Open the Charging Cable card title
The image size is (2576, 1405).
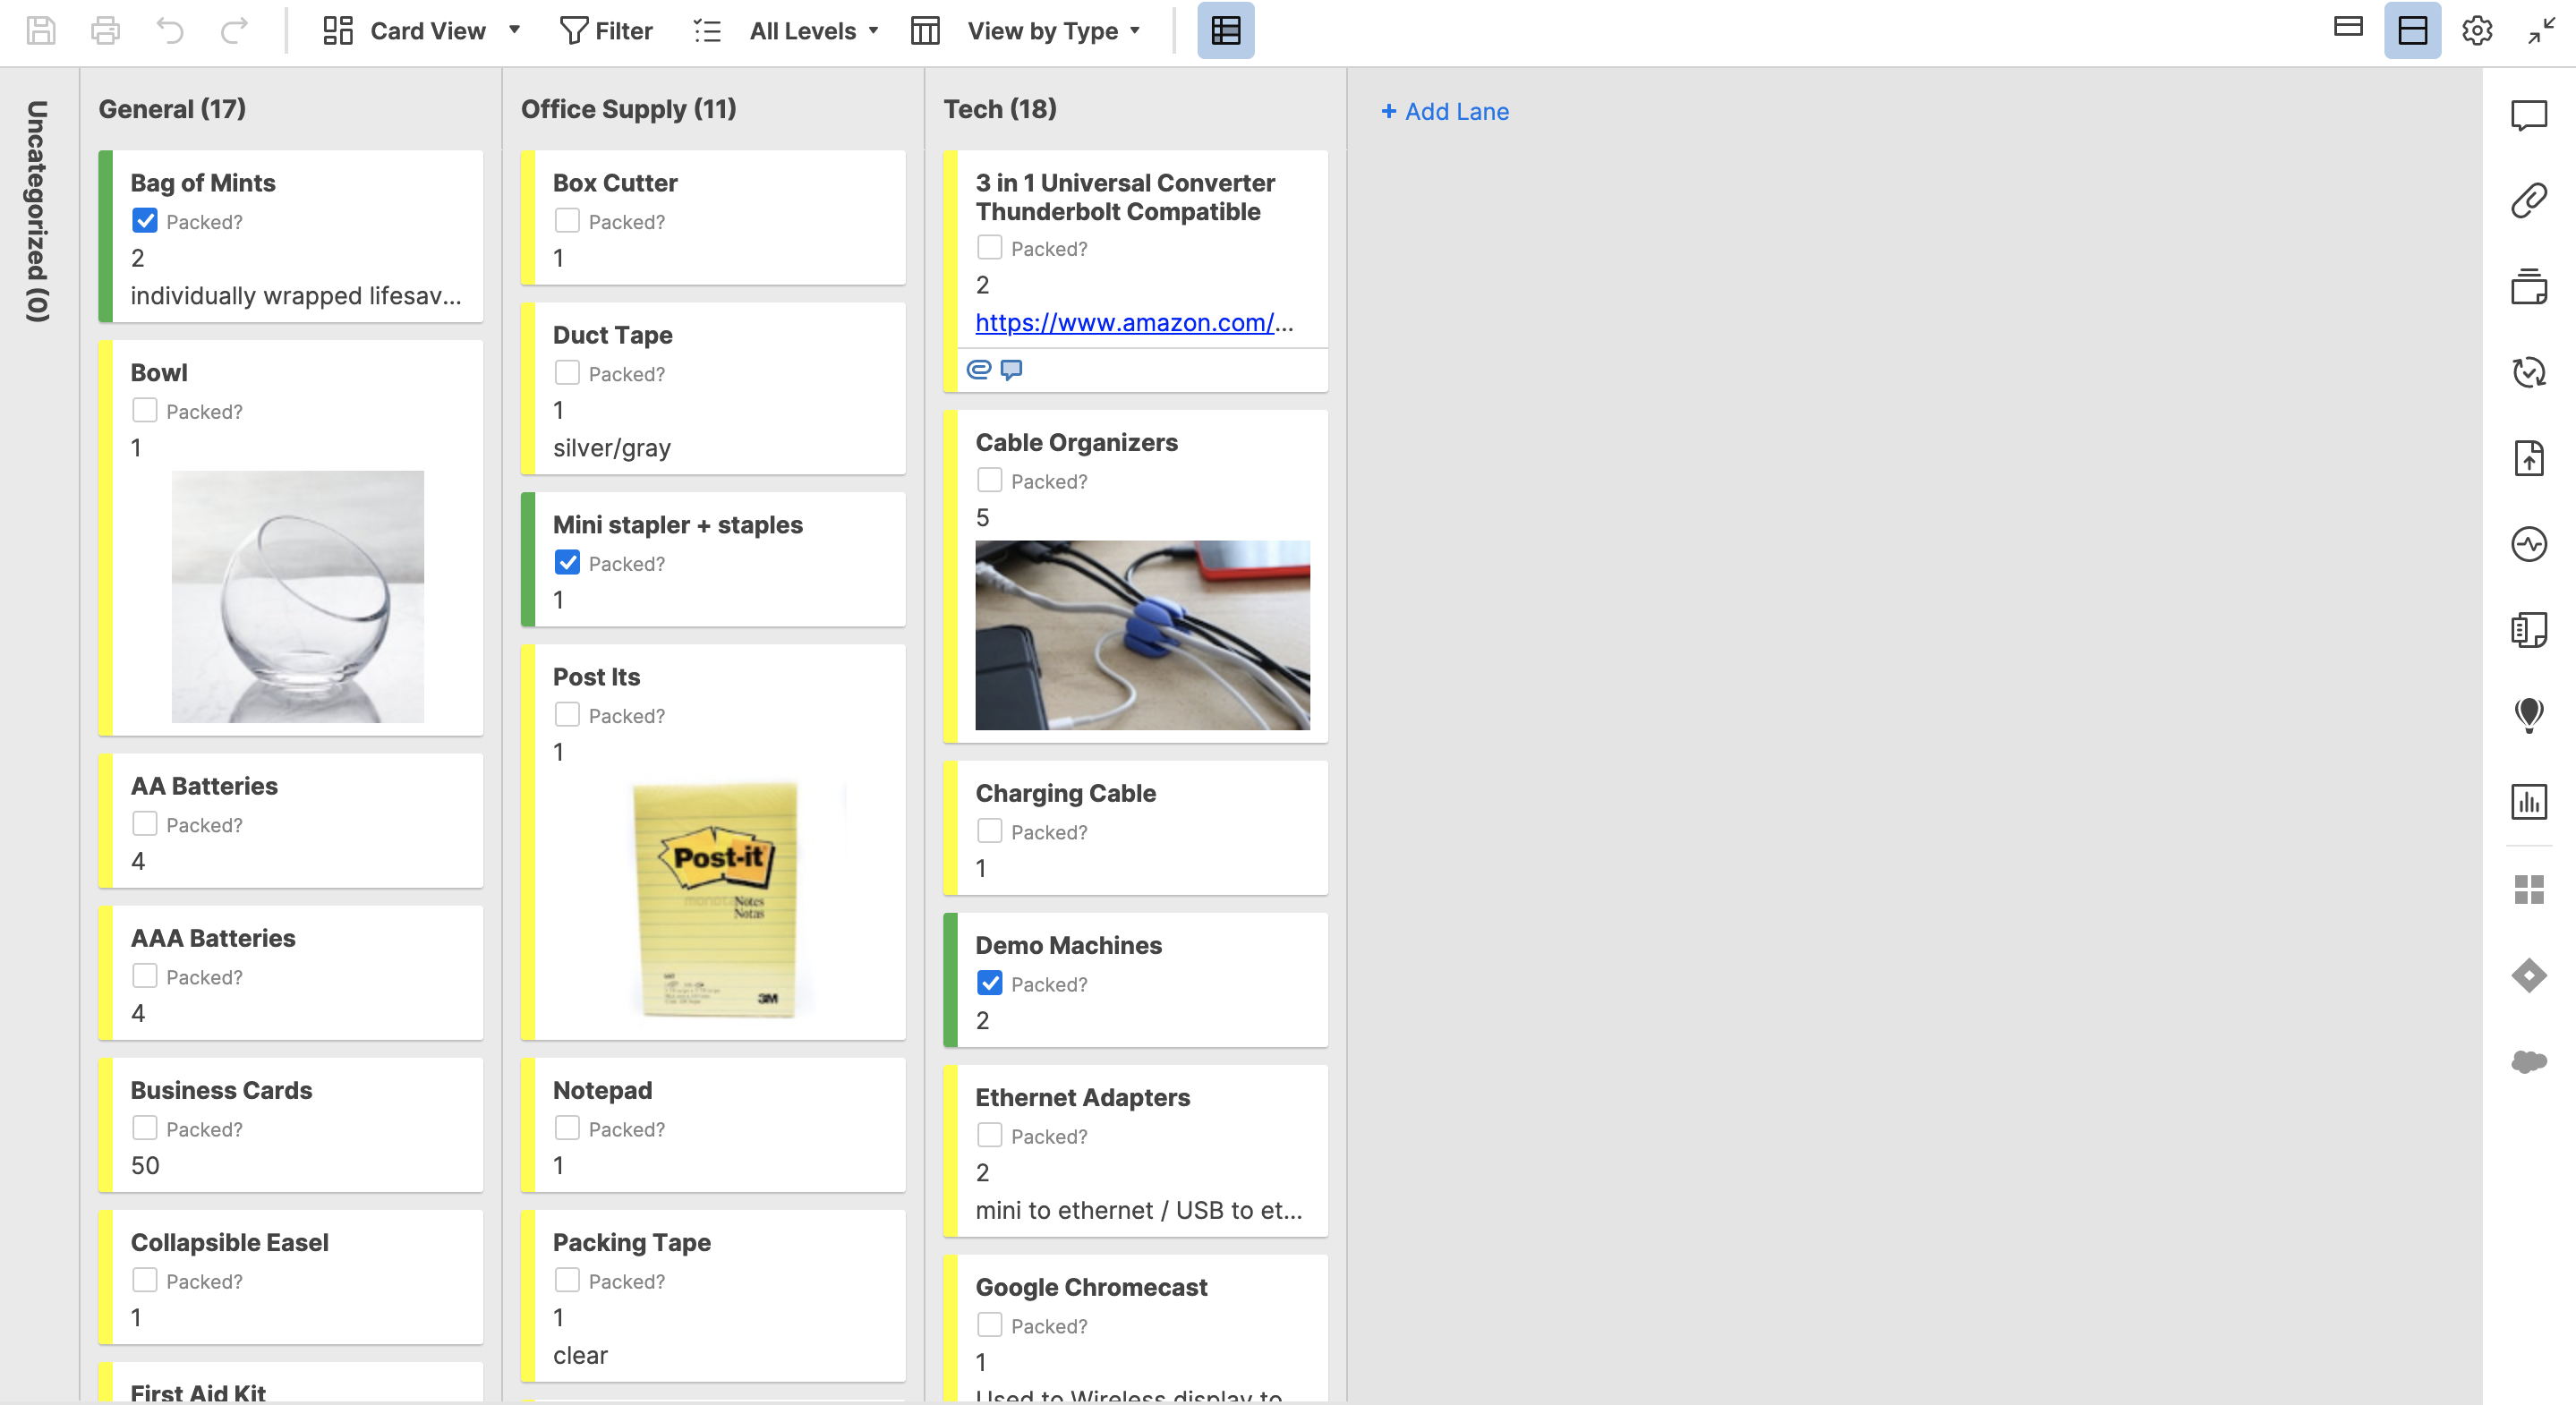(x=1065, y=793)
